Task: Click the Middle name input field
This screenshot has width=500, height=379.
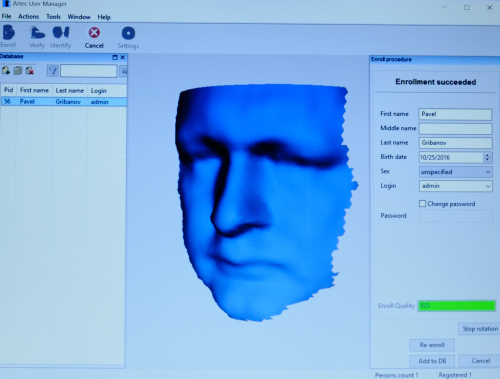Action: (455, 128)
